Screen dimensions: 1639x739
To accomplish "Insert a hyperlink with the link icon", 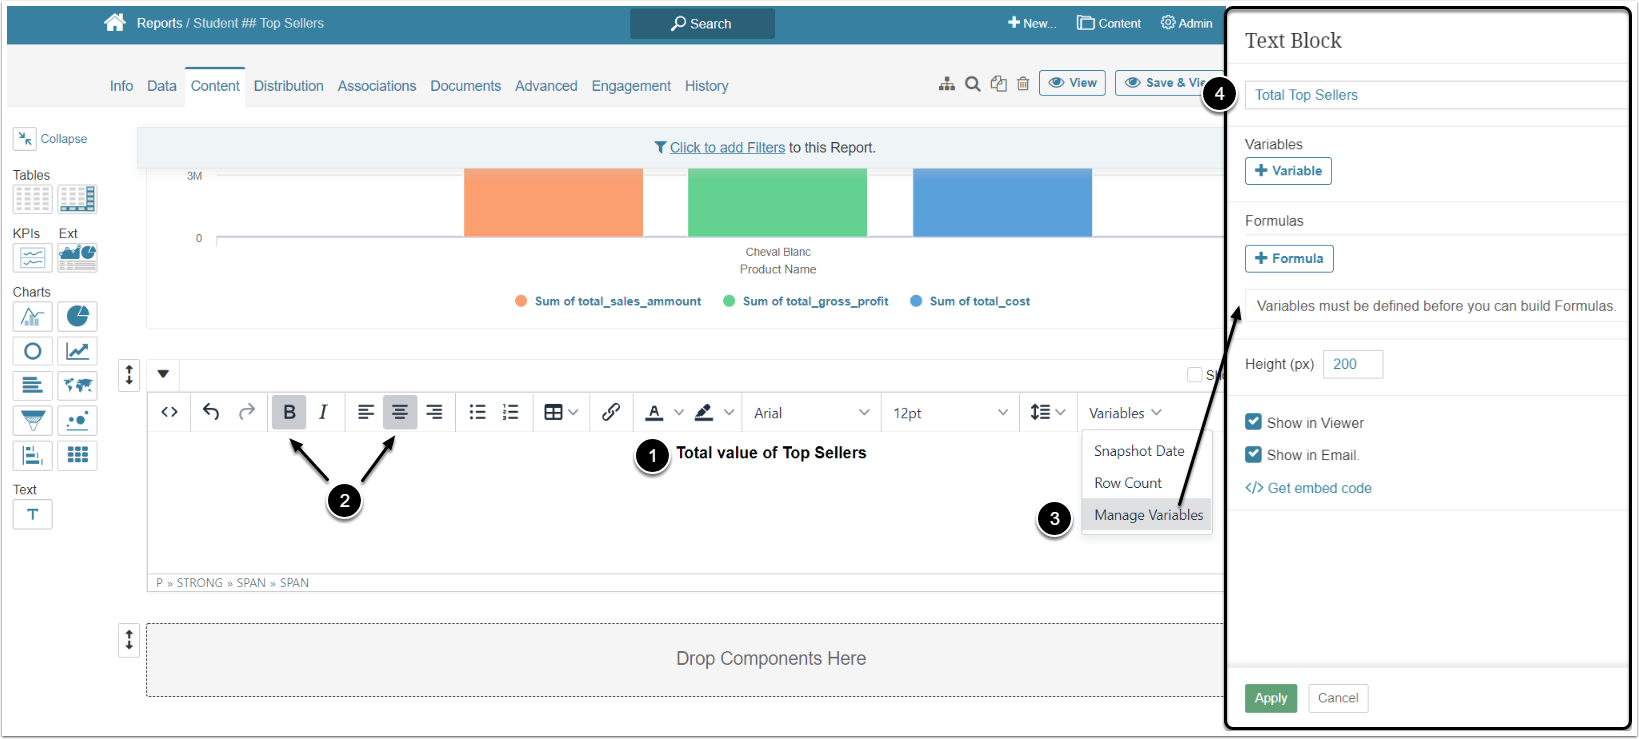I will (x=611, y=412).
